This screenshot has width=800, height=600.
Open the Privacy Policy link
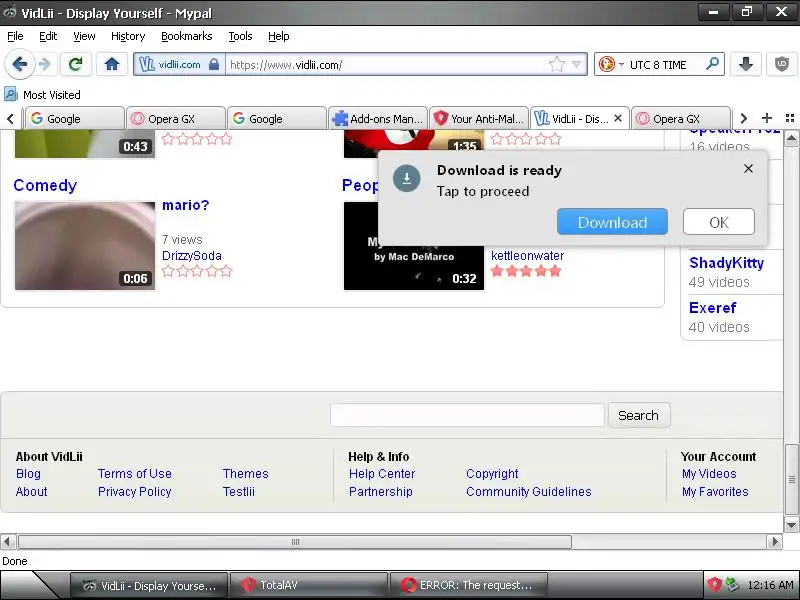click(135, 491)
